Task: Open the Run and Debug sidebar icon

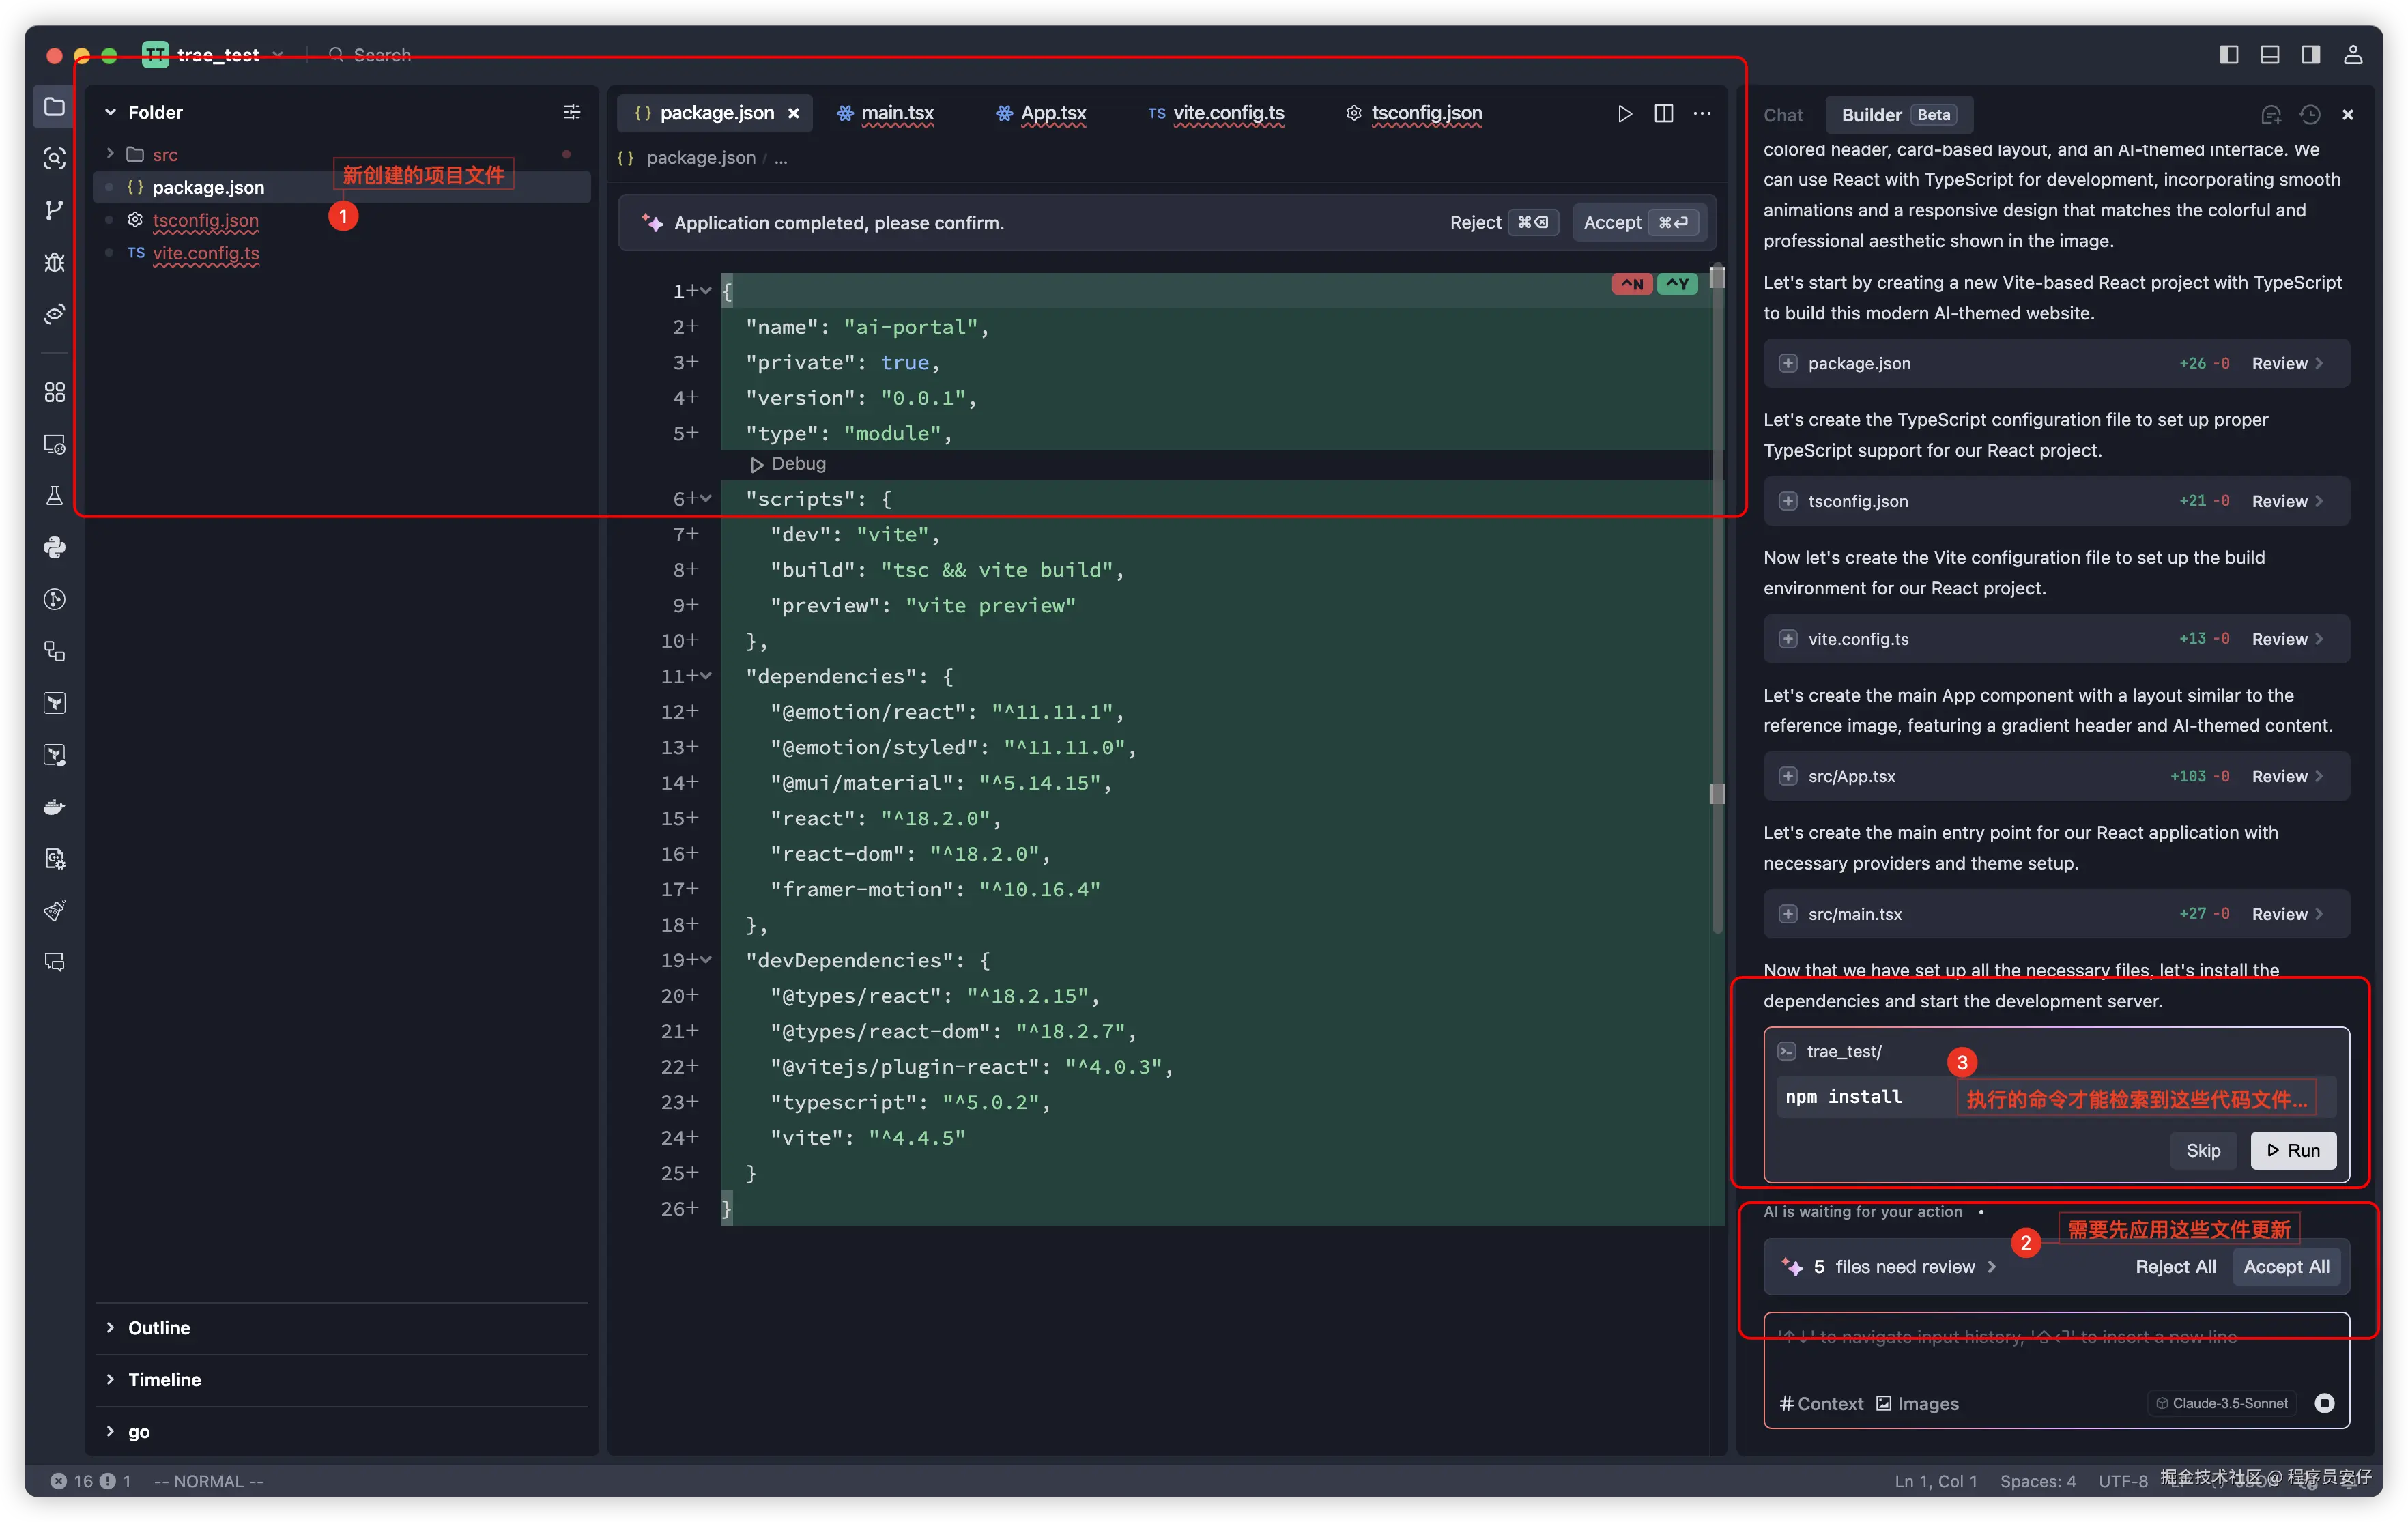Action: pyautogui.click(x=54, y=262)
